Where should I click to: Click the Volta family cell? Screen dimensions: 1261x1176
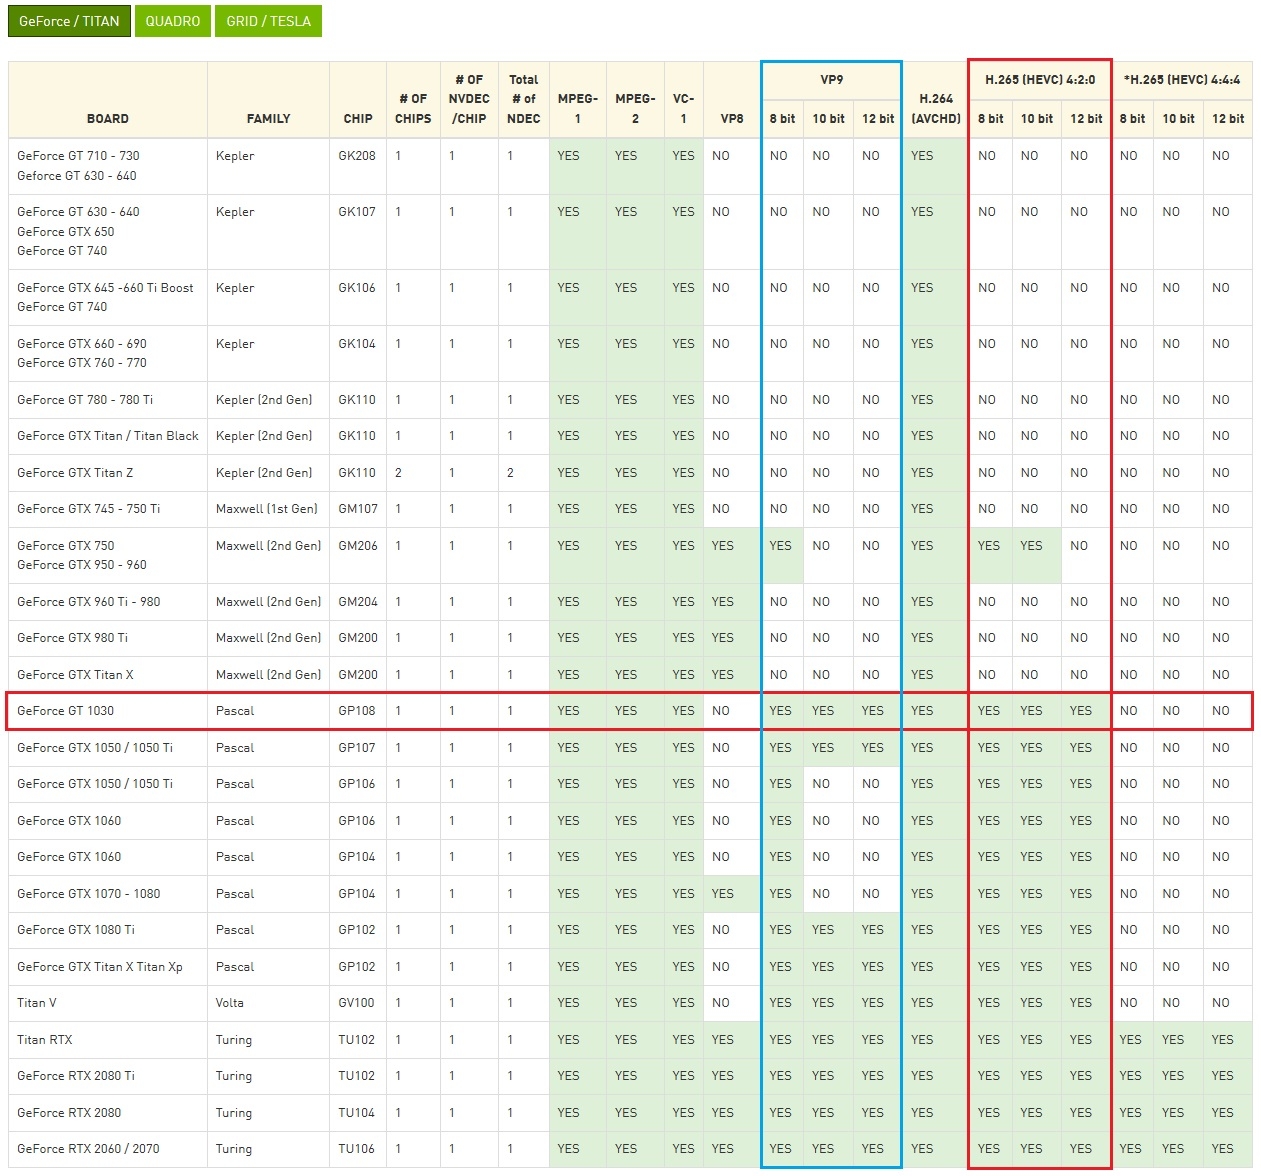pos(268,1003)
